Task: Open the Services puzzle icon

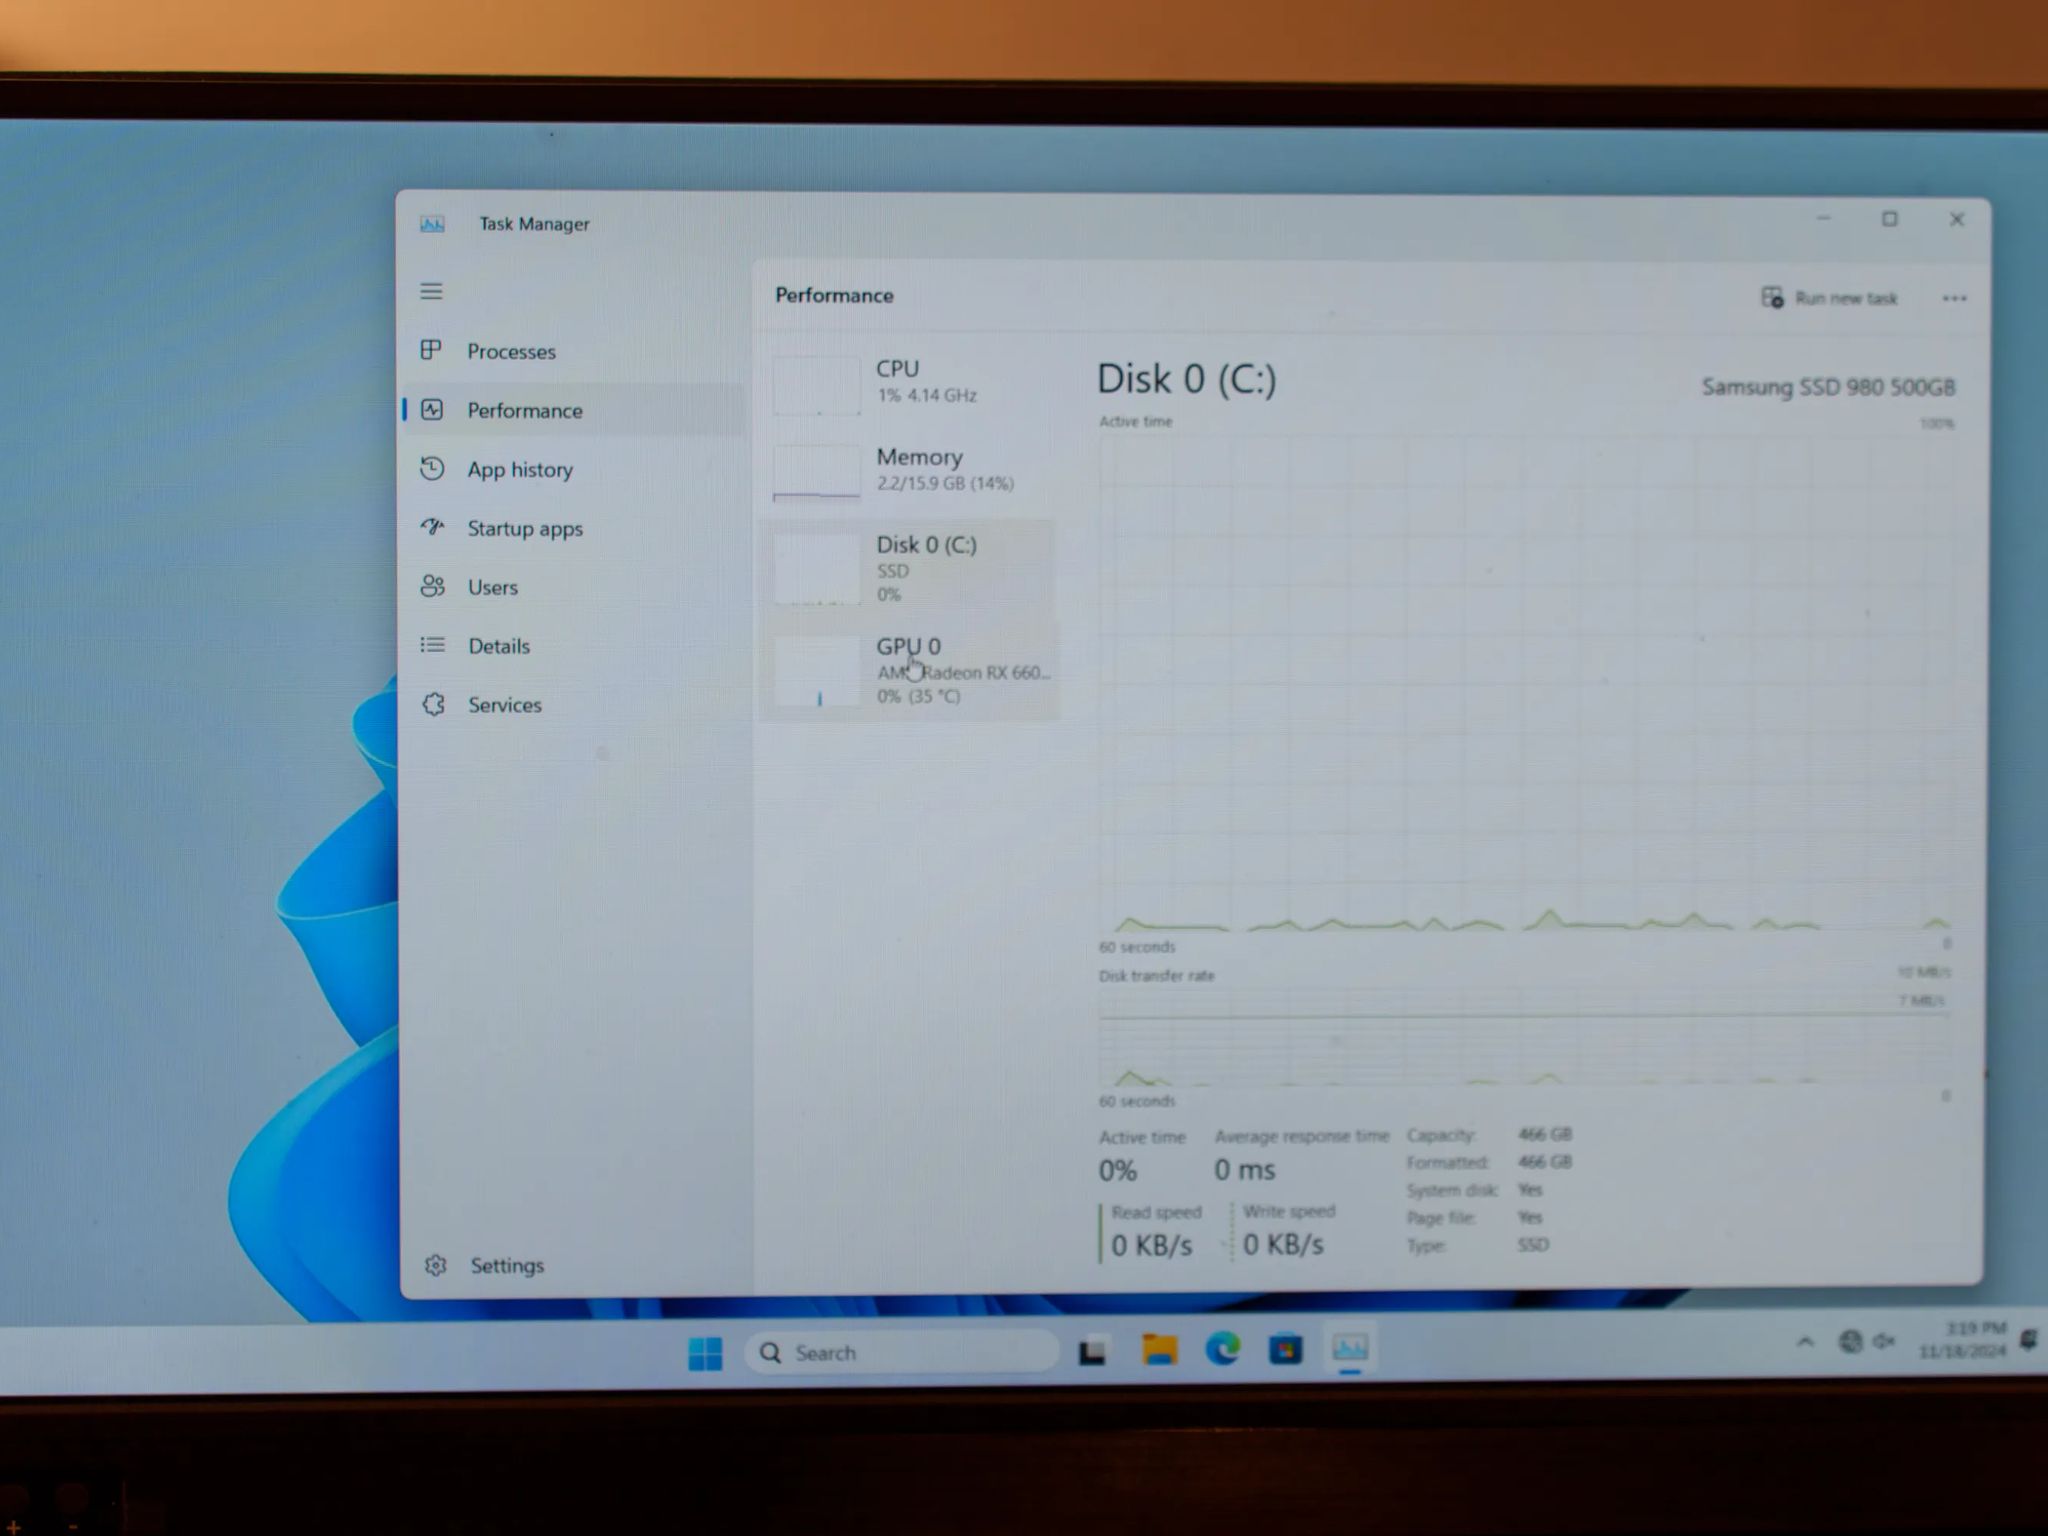Action: click(x=433, y=704)
